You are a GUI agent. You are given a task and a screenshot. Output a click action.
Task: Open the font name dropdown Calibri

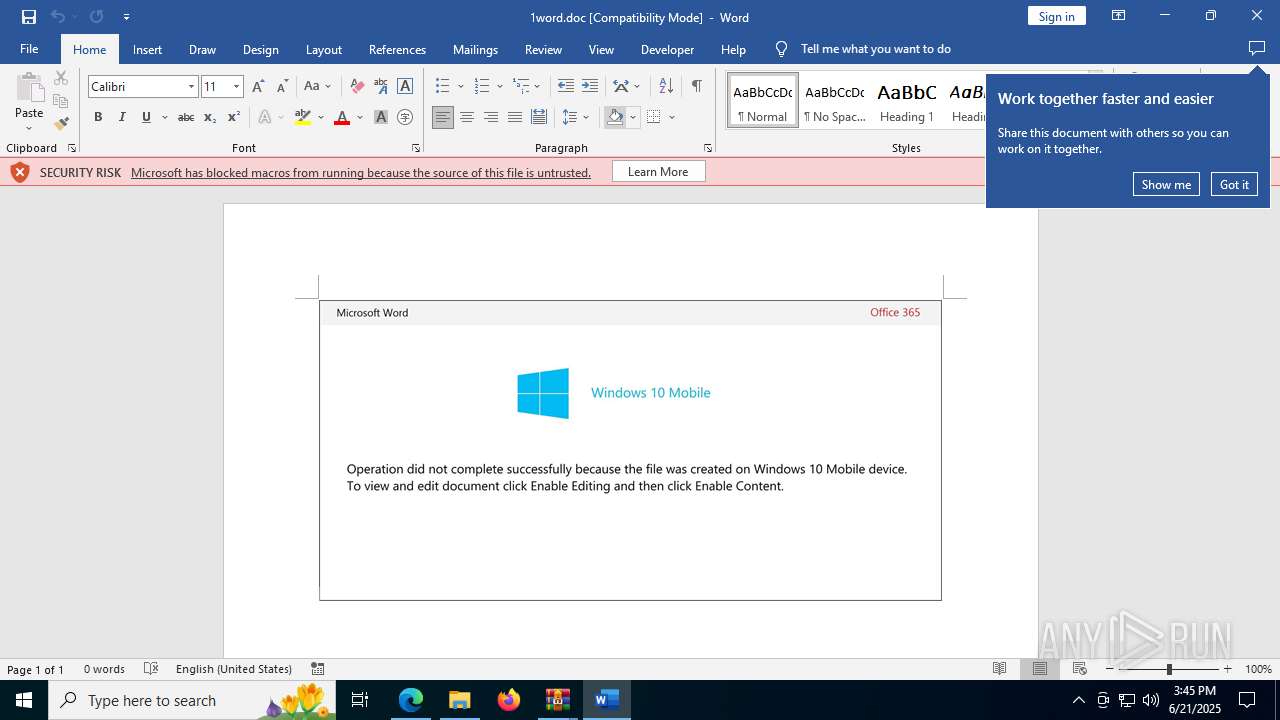[x=191, y=87]
